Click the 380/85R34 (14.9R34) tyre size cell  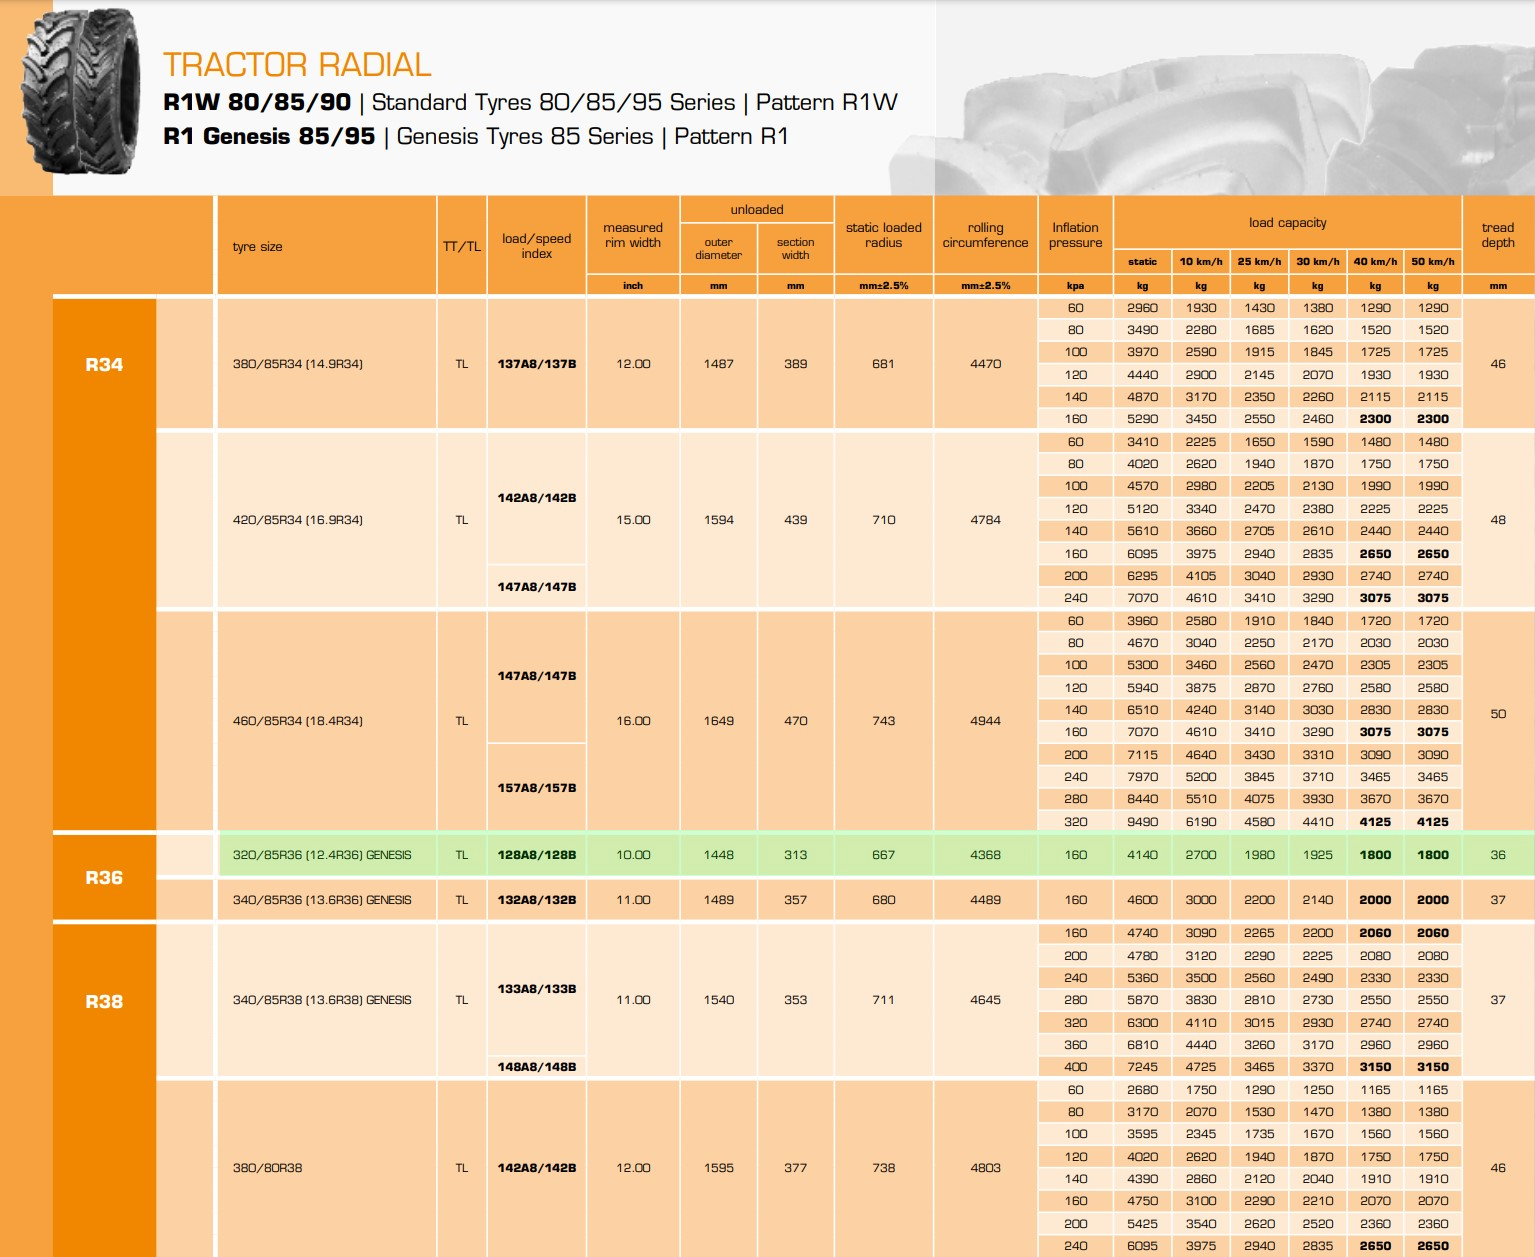298,364
